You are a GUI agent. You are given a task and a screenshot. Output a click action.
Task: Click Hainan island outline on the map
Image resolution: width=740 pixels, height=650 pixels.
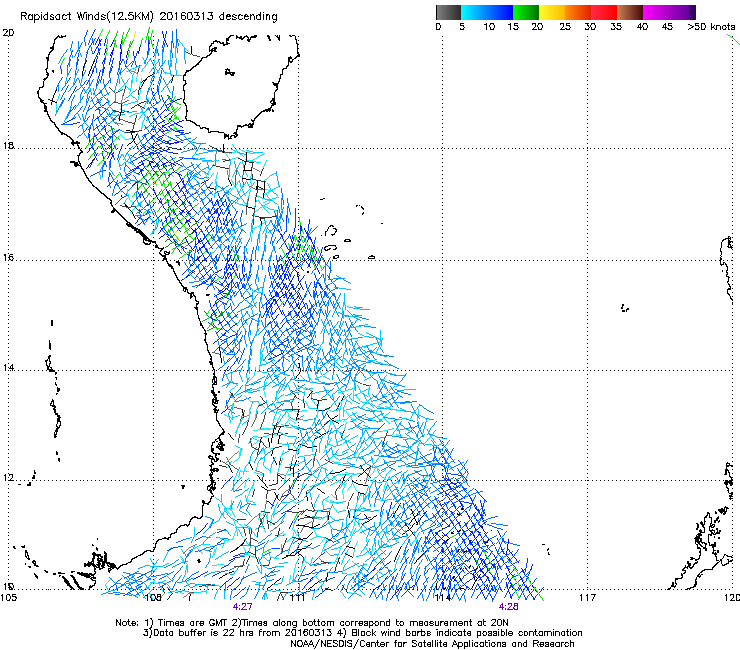[x=241, y=85]
